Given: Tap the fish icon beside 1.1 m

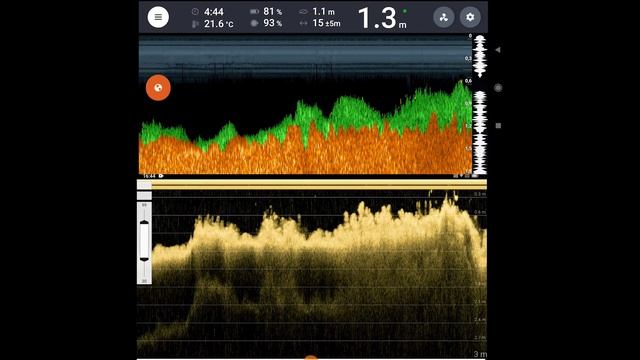Looking at the screenshot, I should (x=303, y=12).
